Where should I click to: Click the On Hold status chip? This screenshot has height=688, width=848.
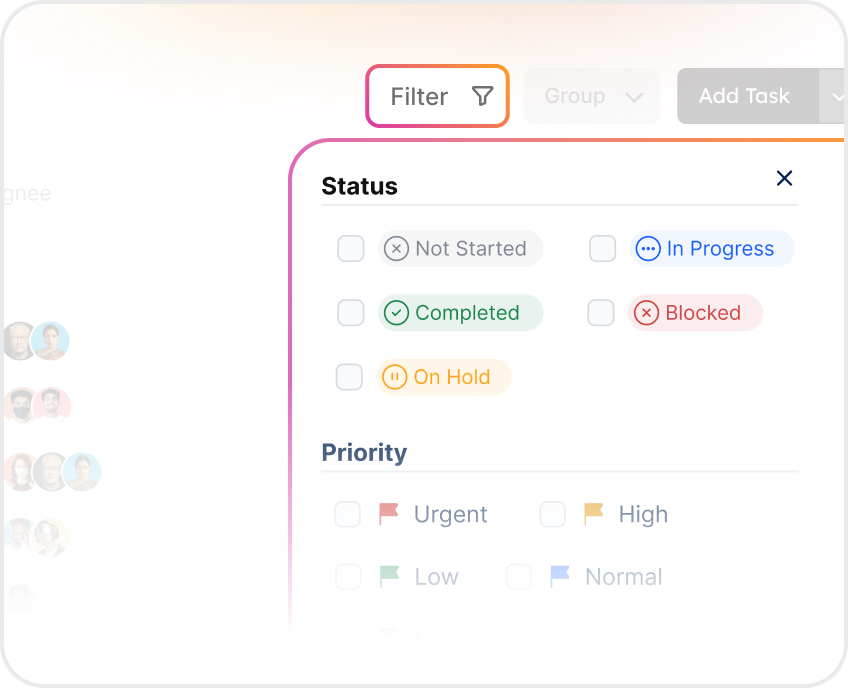click(443, 377)
